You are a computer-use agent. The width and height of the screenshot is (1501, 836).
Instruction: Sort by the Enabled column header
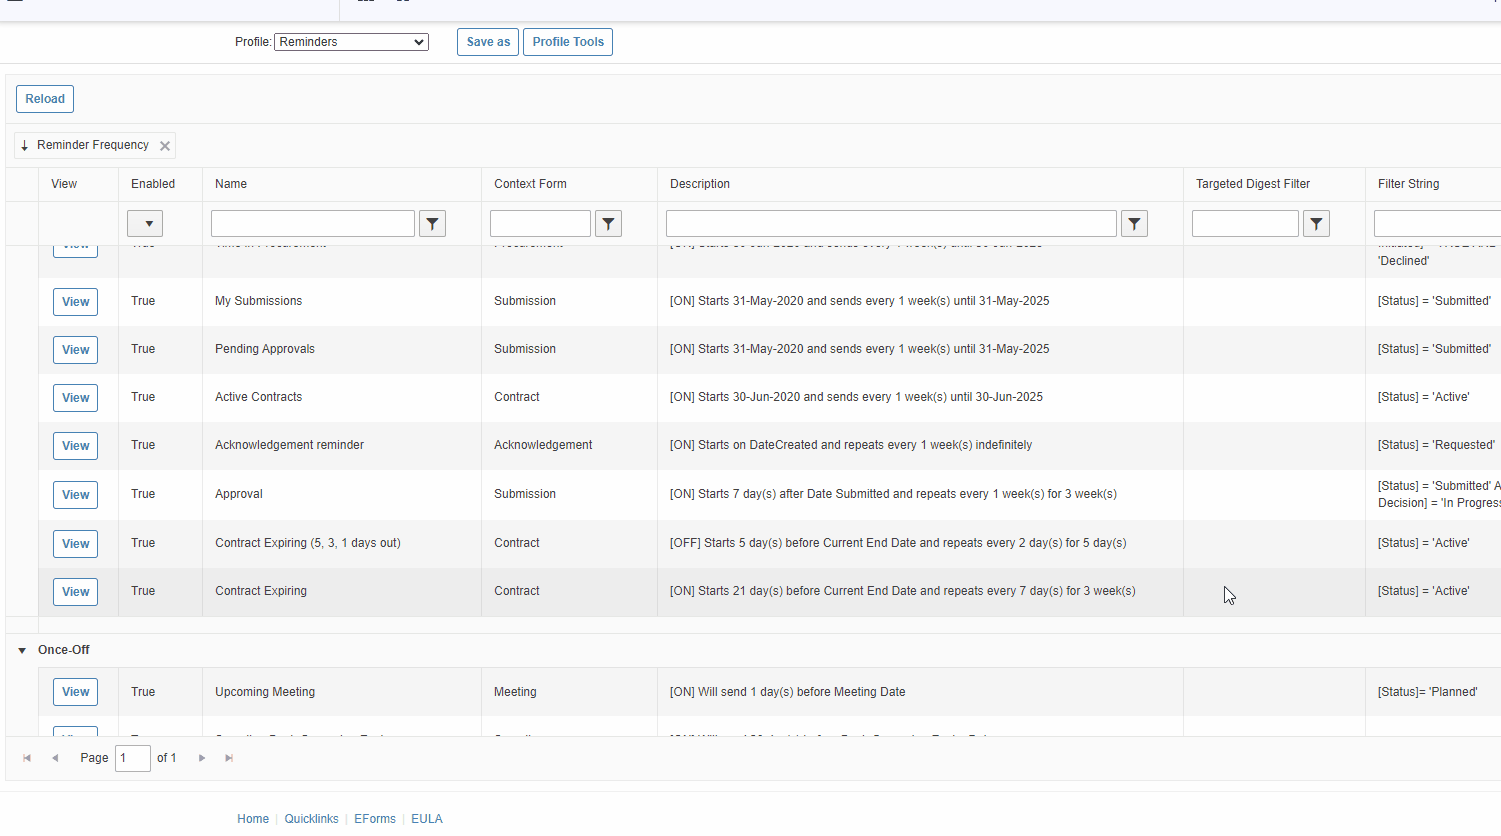coord(153,184)
